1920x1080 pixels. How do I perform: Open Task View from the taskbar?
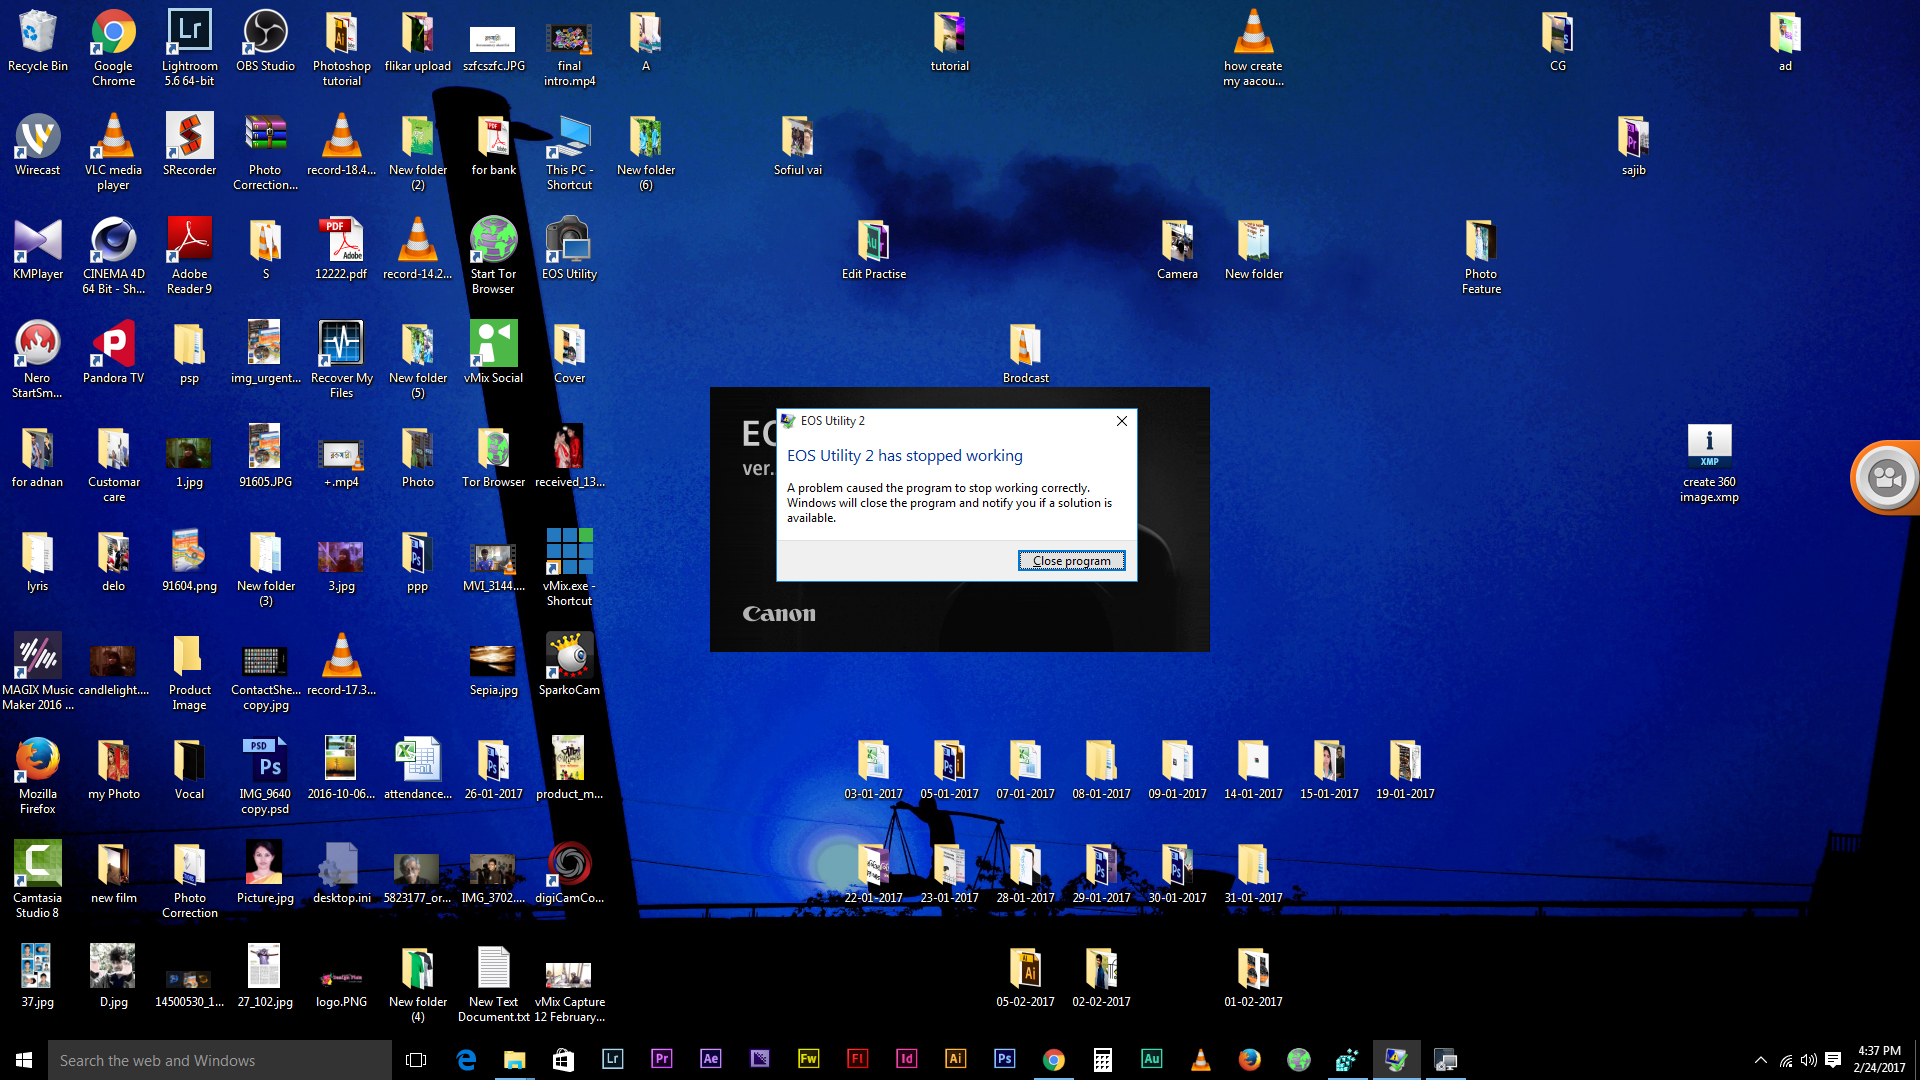(416, 1060)
